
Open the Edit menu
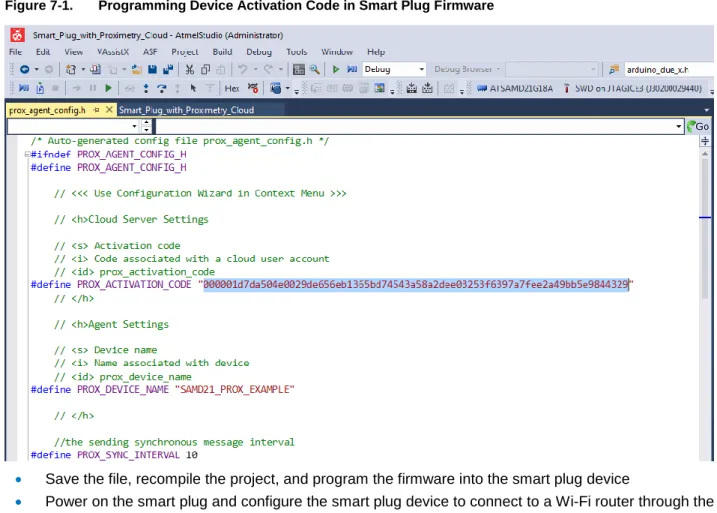click(x=43, y=52)
